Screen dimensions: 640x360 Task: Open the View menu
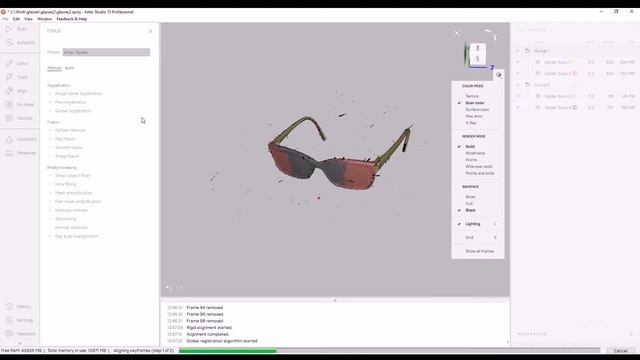tap(28, 19)
